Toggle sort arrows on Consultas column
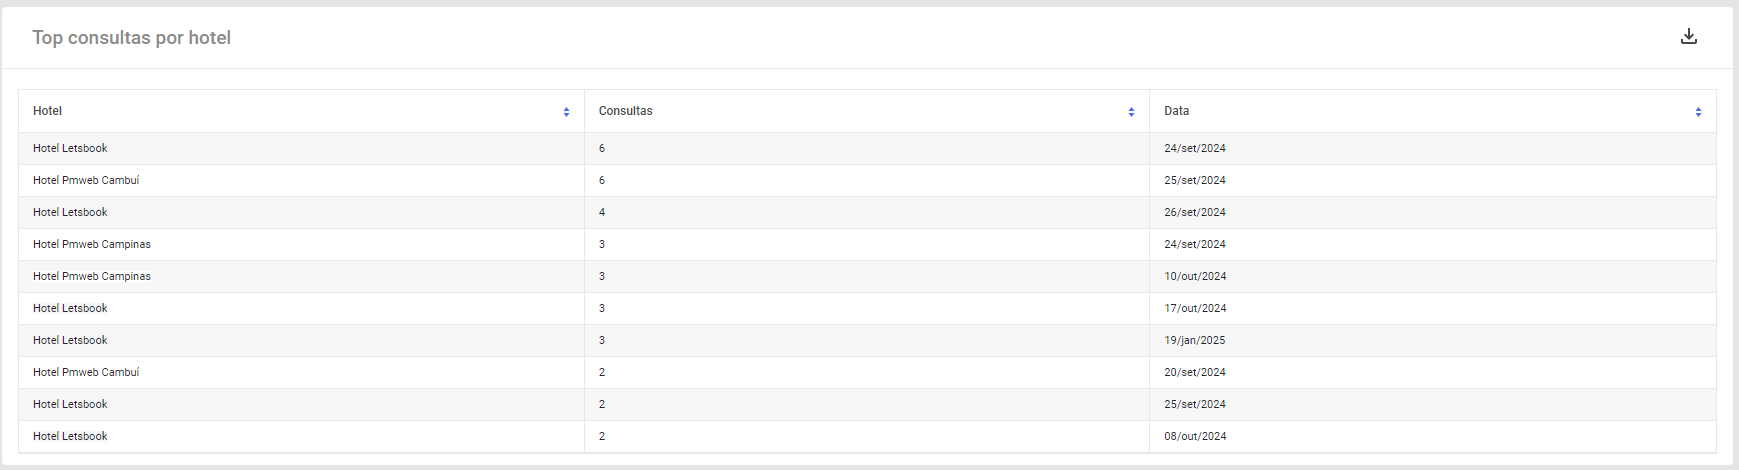 coord(1131,112)
